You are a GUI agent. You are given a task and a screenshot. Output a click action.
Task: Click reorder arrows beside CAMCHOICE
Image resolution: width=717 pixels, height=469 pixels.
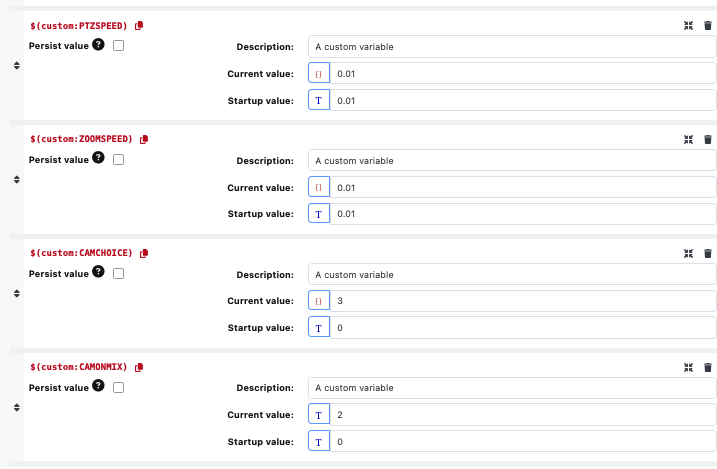tap(16, 294)
